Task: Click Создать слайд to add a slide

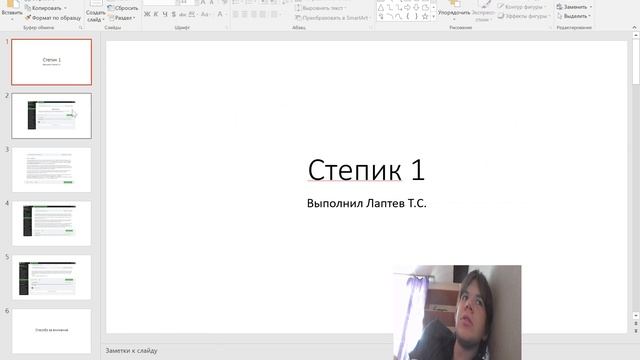Action: (x=96, y=11)
